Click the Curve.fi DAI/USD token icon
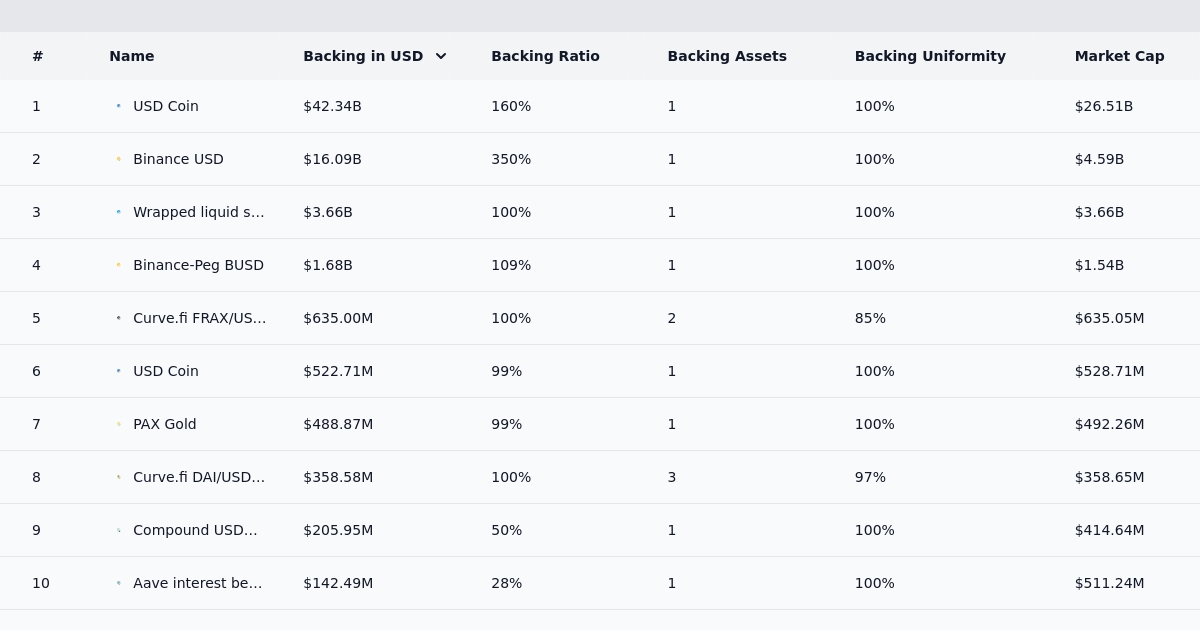The height and width of the screenshot is (630, 1200). point(118,477)
